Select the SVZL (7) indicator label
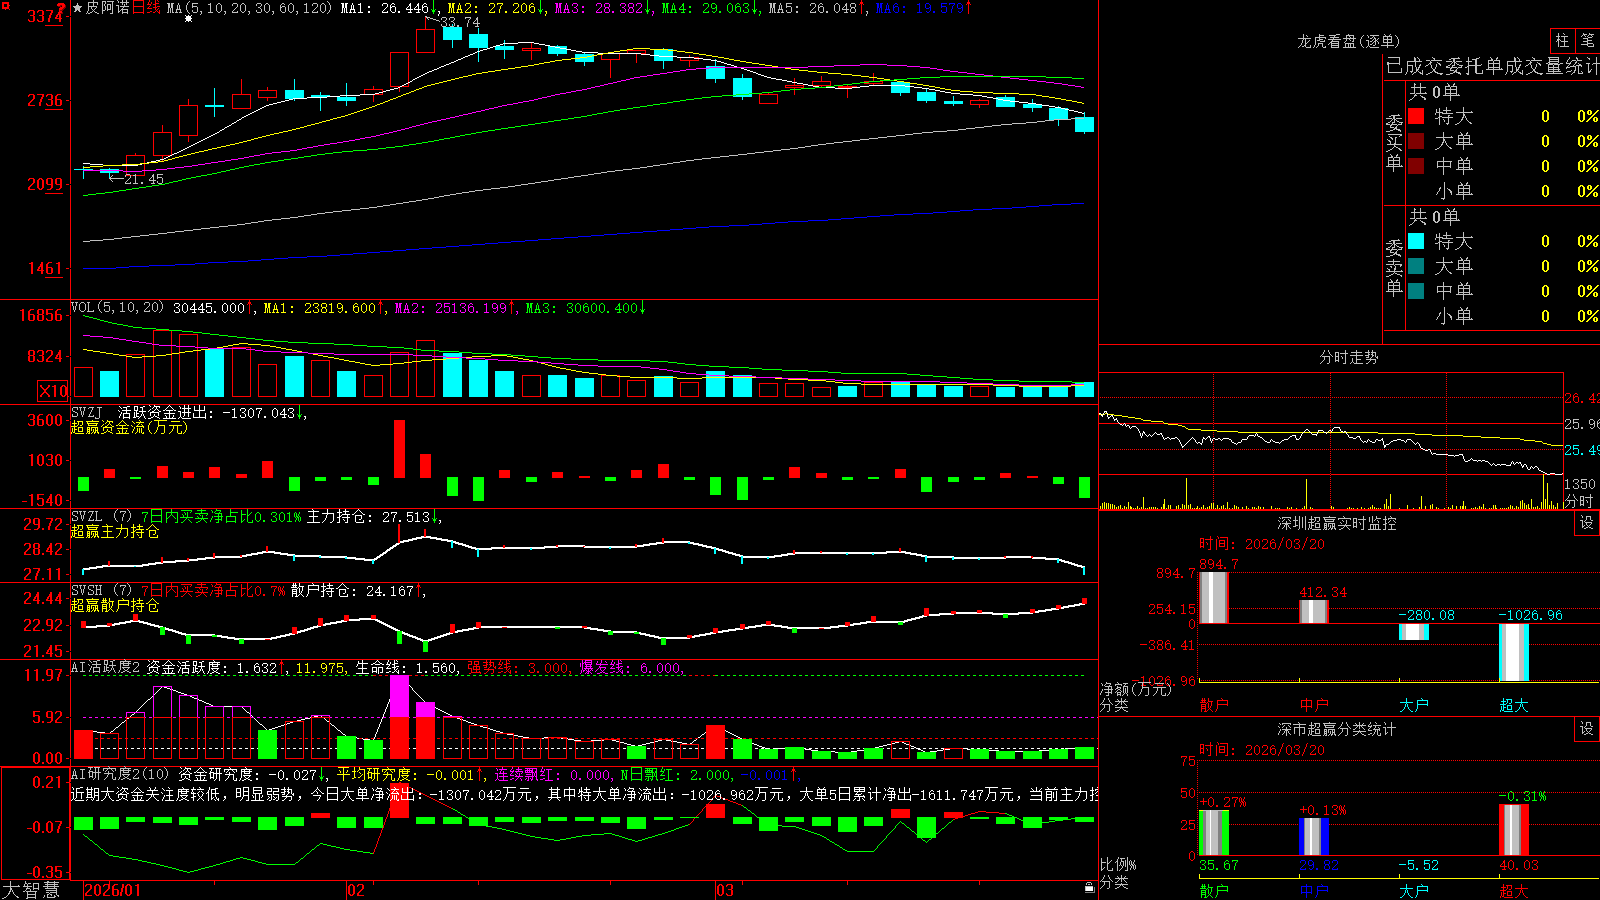This screenshot has height=900, width=1600. point(101,517)
